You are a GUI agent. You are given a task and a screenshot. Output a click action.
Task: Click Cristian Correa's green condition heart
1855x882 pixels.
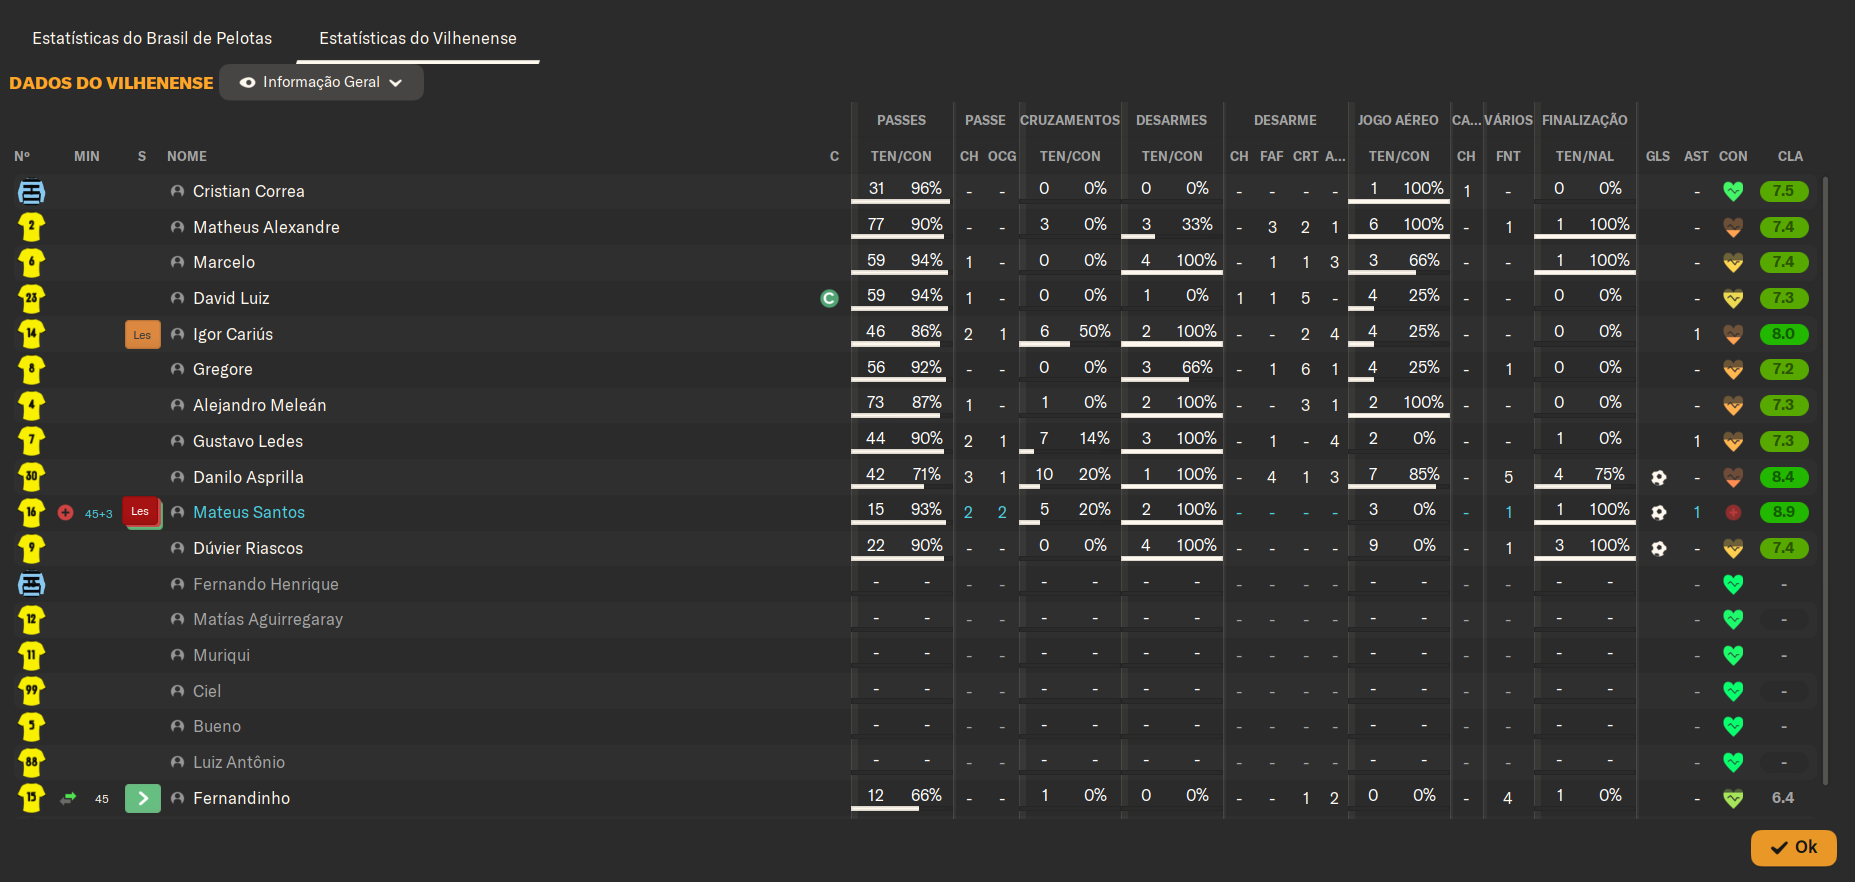coord(1733,191)
